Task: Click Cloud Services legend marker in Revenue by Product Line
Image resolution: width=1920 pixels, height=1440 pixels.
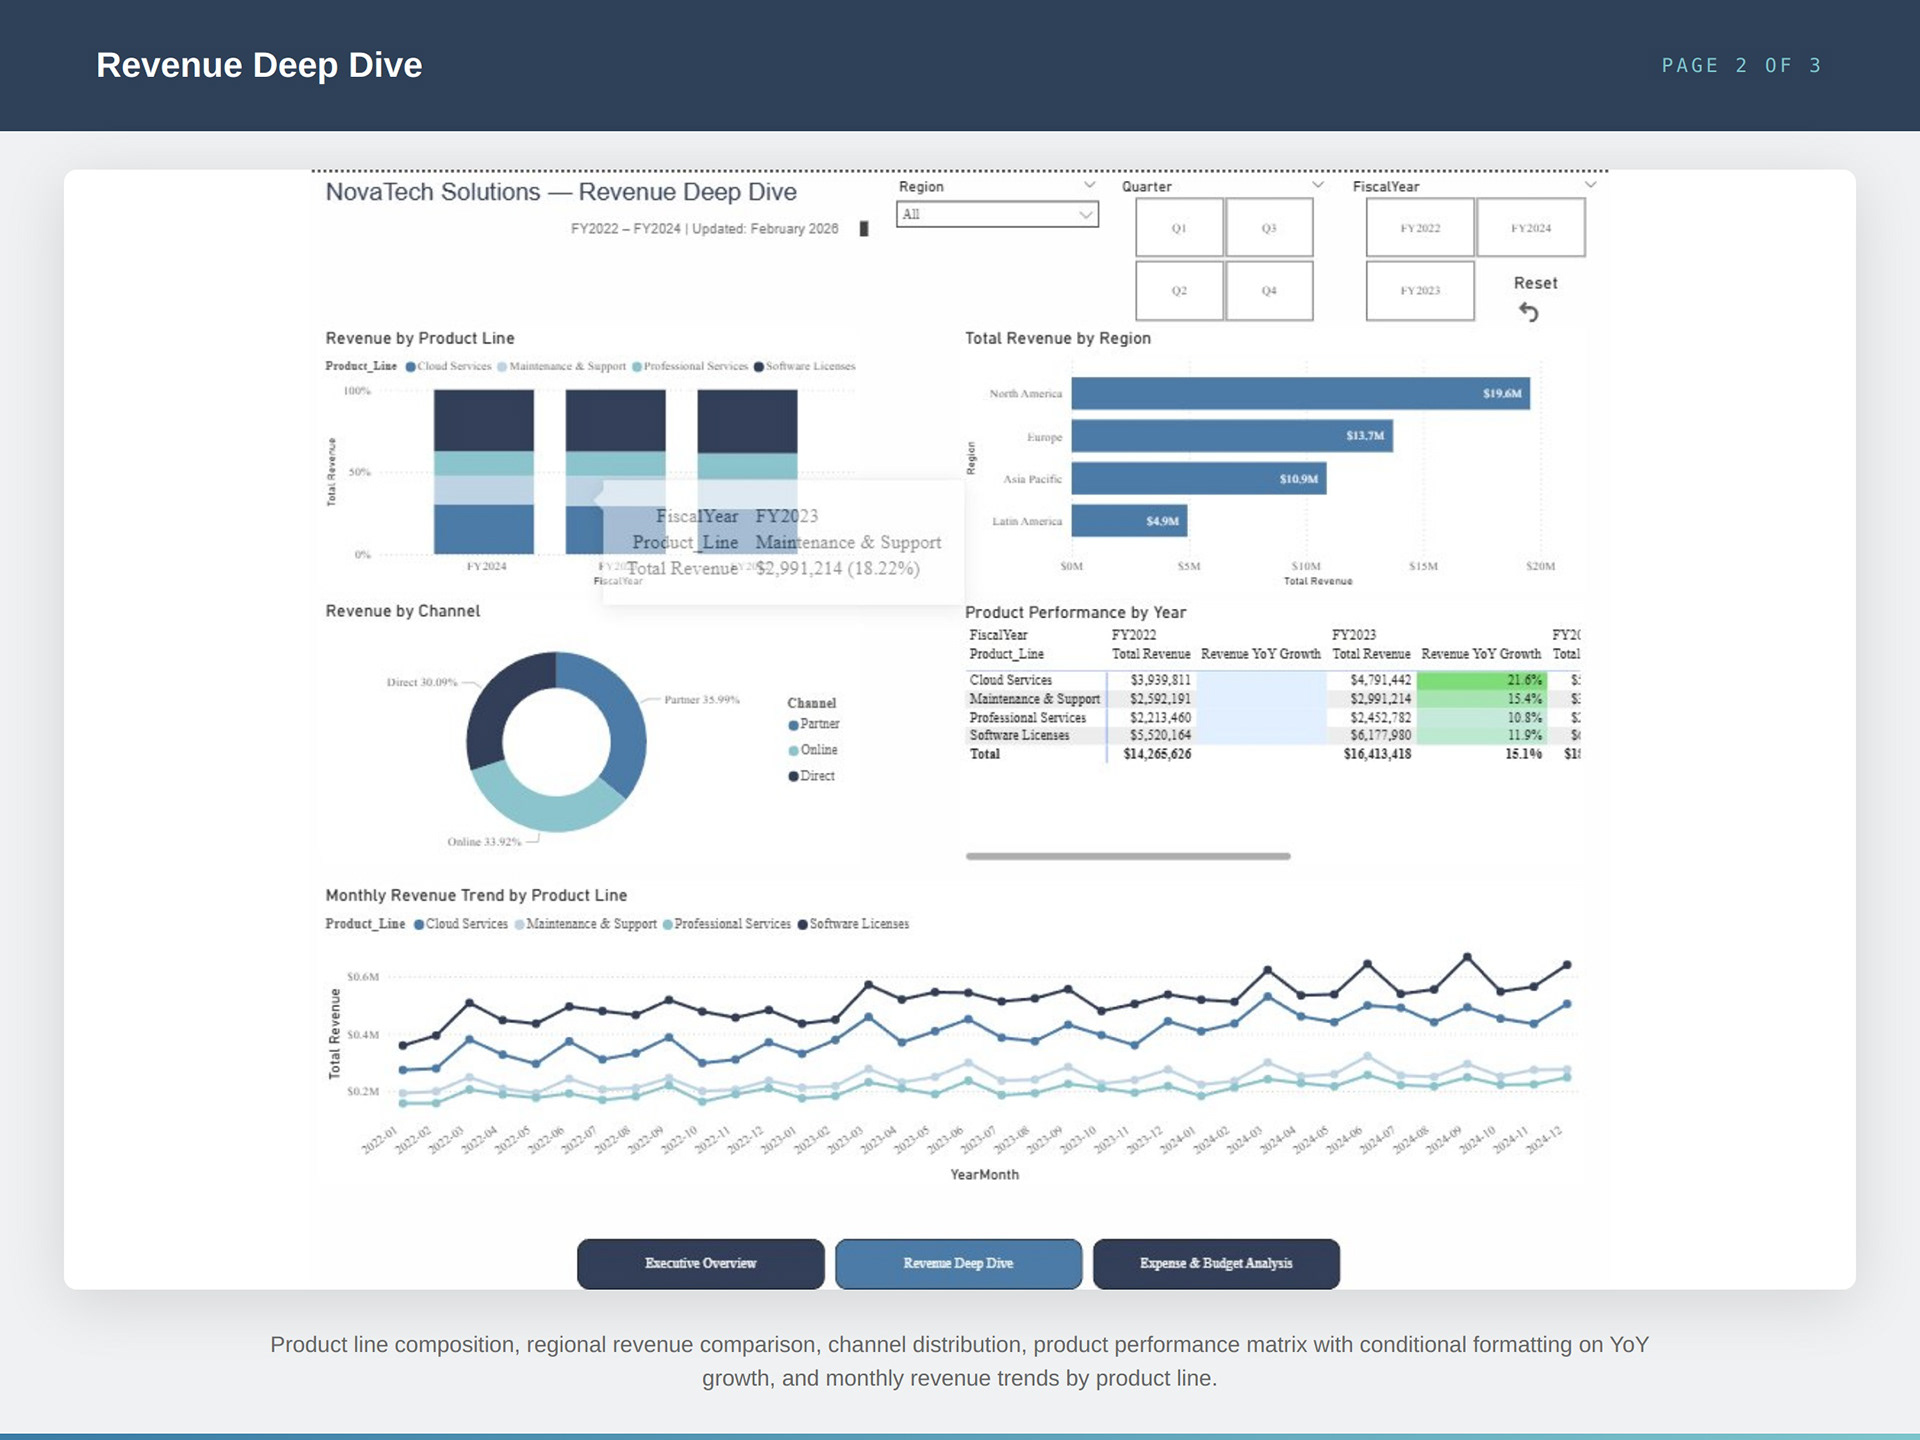Action: [x=410, y=367]
